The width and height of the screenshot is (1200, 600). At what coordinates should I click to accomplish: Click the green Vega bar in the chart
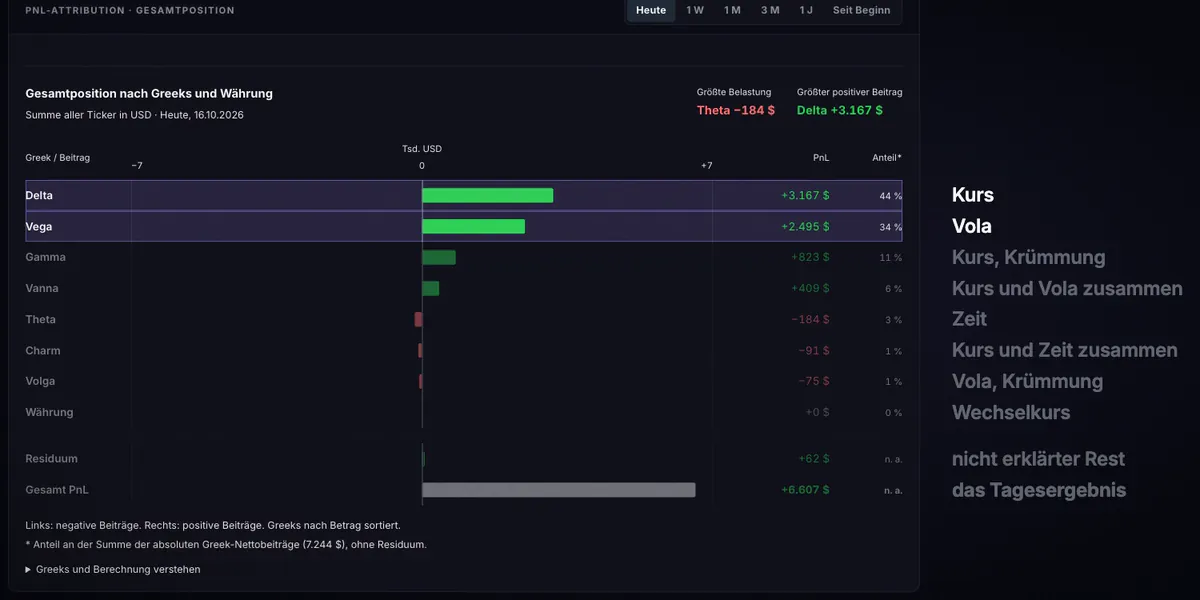click(x=474, y=227)
